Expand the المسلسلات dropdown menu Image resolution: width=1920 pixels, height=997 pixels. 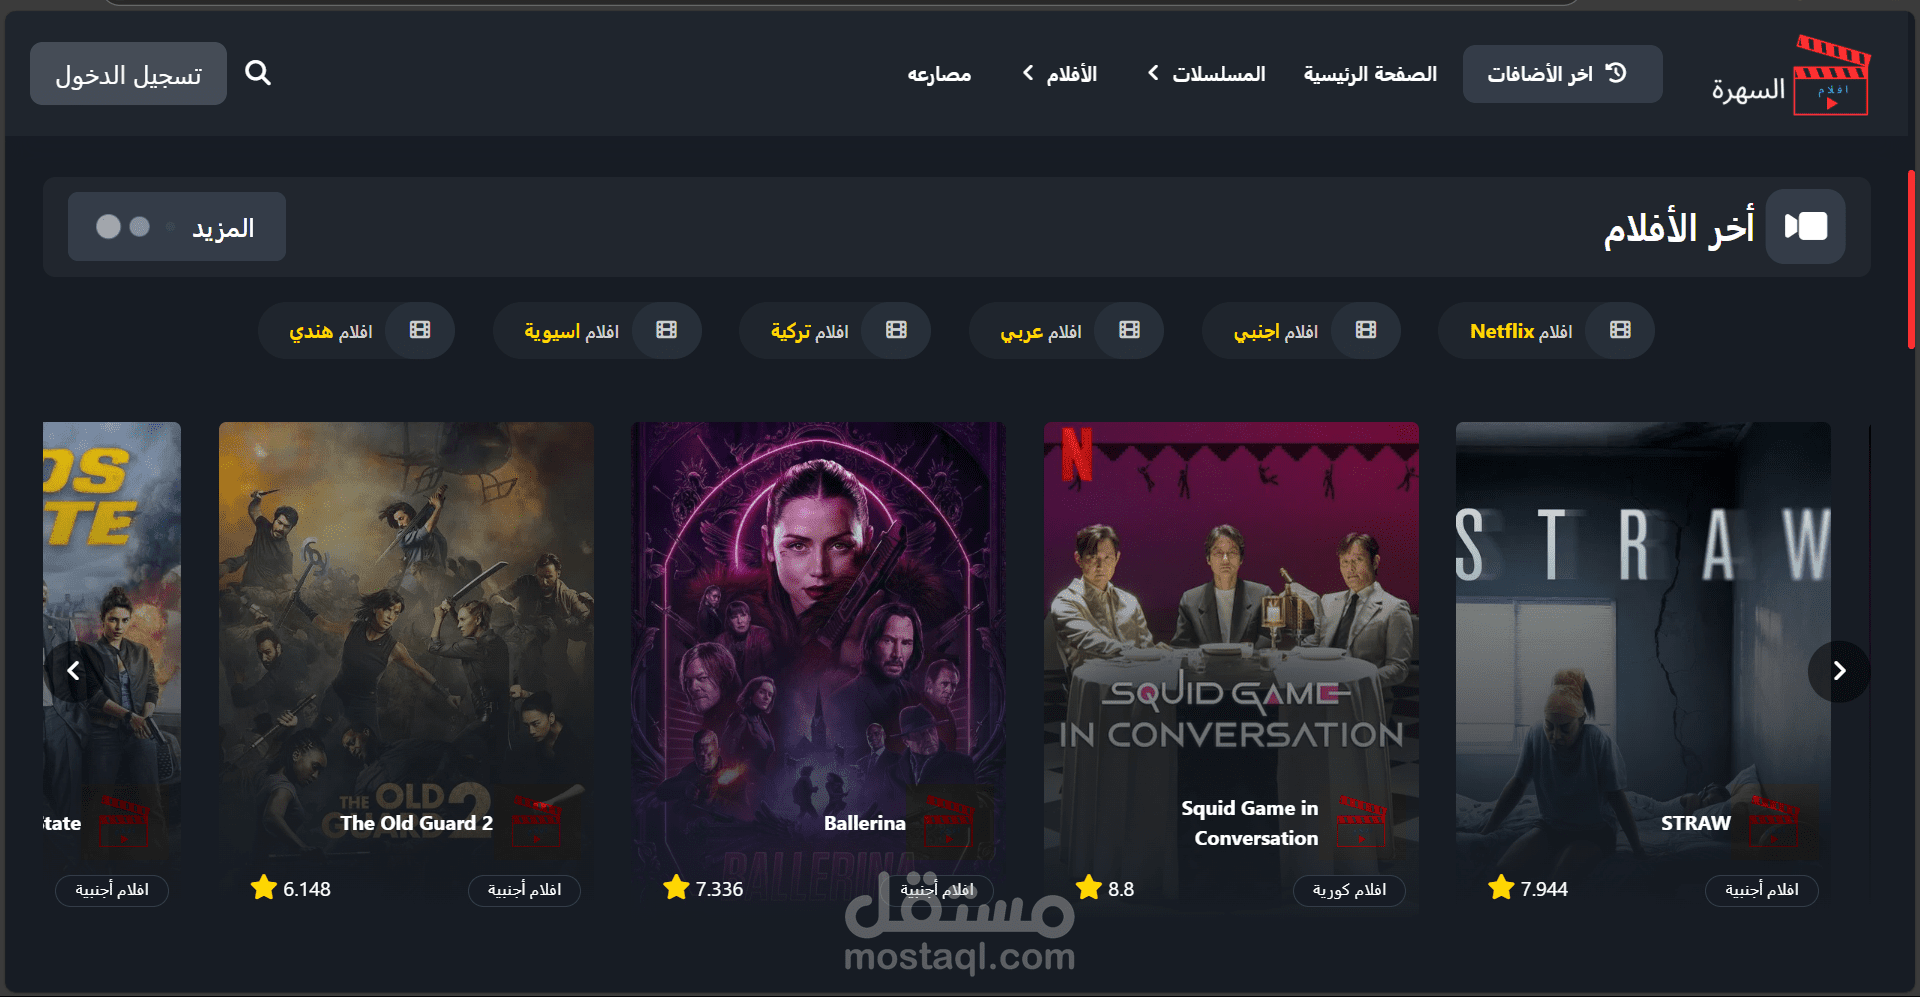(1206, 74)
